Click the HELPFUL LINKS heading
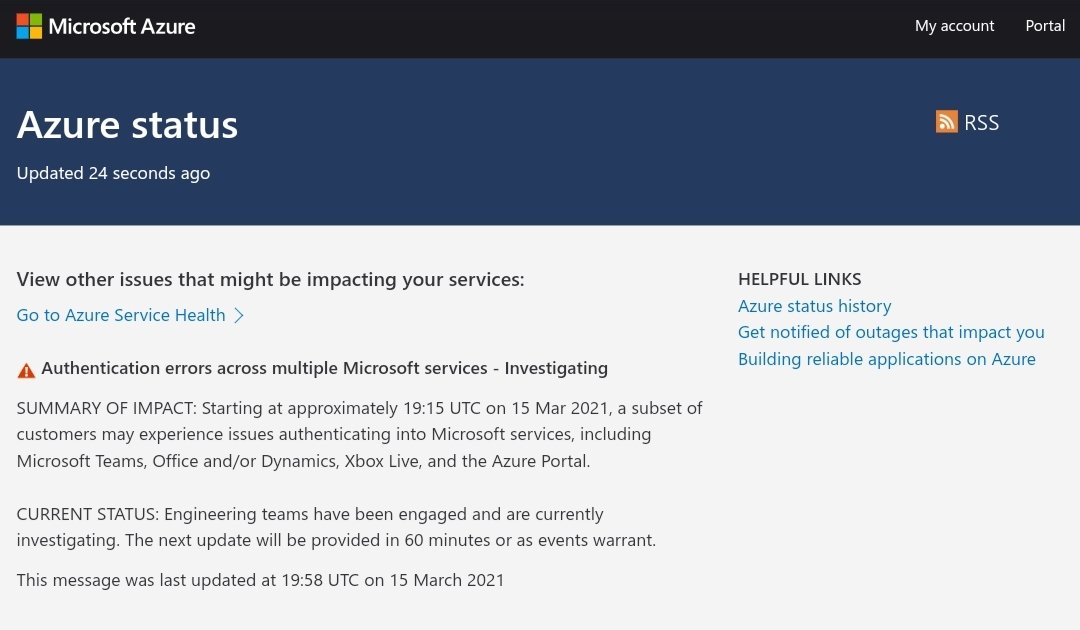Image resolution: width=1080 pixels, height=630 pixels. [800, 279]
